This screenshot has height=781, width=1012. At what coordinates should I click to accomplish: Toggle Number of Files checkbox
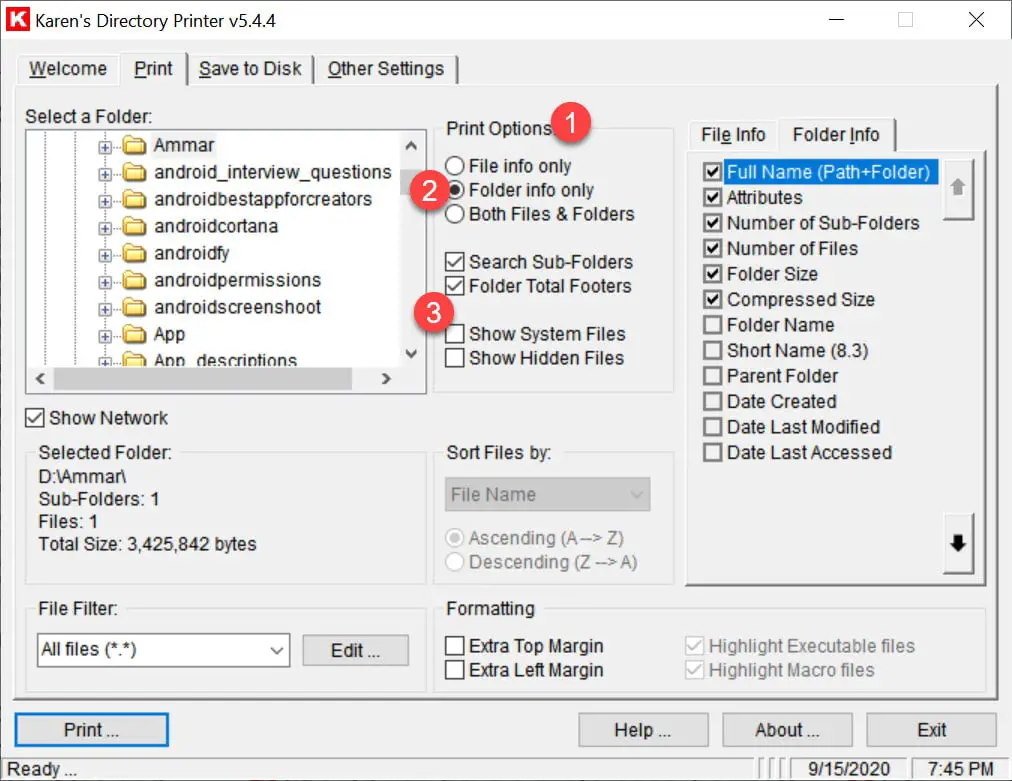[x=713, y=248]
